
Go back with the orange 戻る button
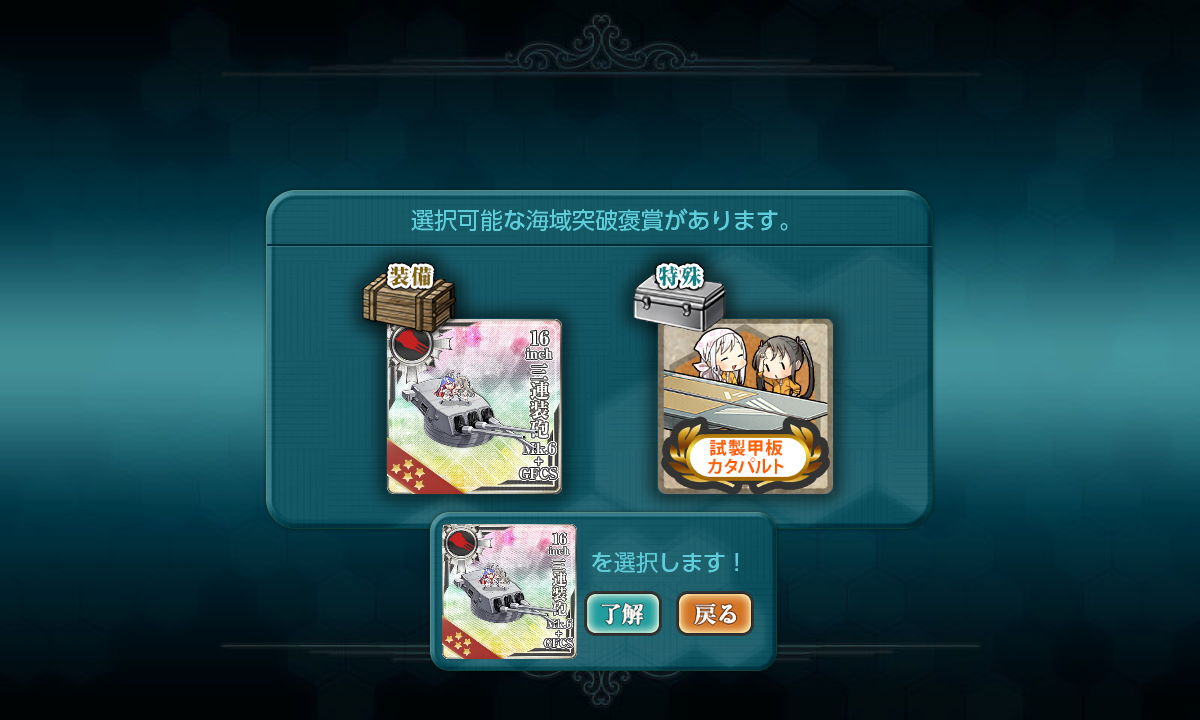coord(715,614)
